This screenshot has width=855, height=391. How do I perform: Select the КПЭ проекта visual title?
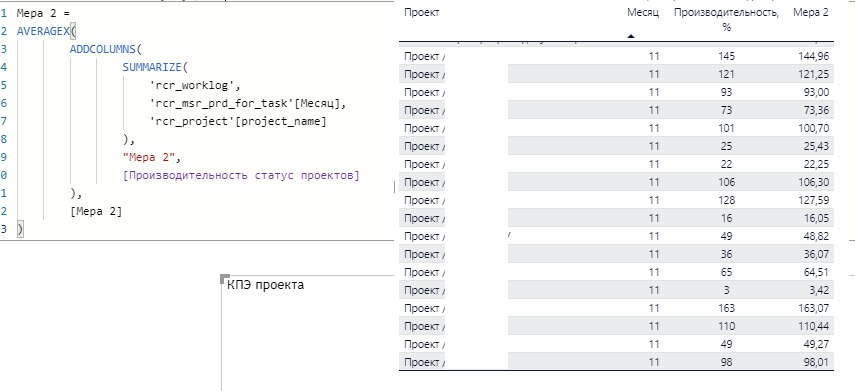click(x=266, y=285)
